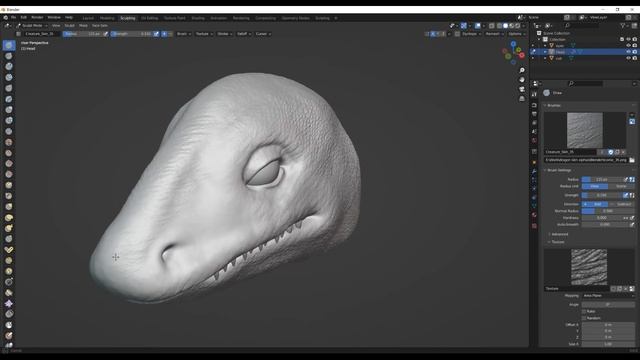
Task: Select the Draw Sharp brush tool
Action: [x=9, y=56]
